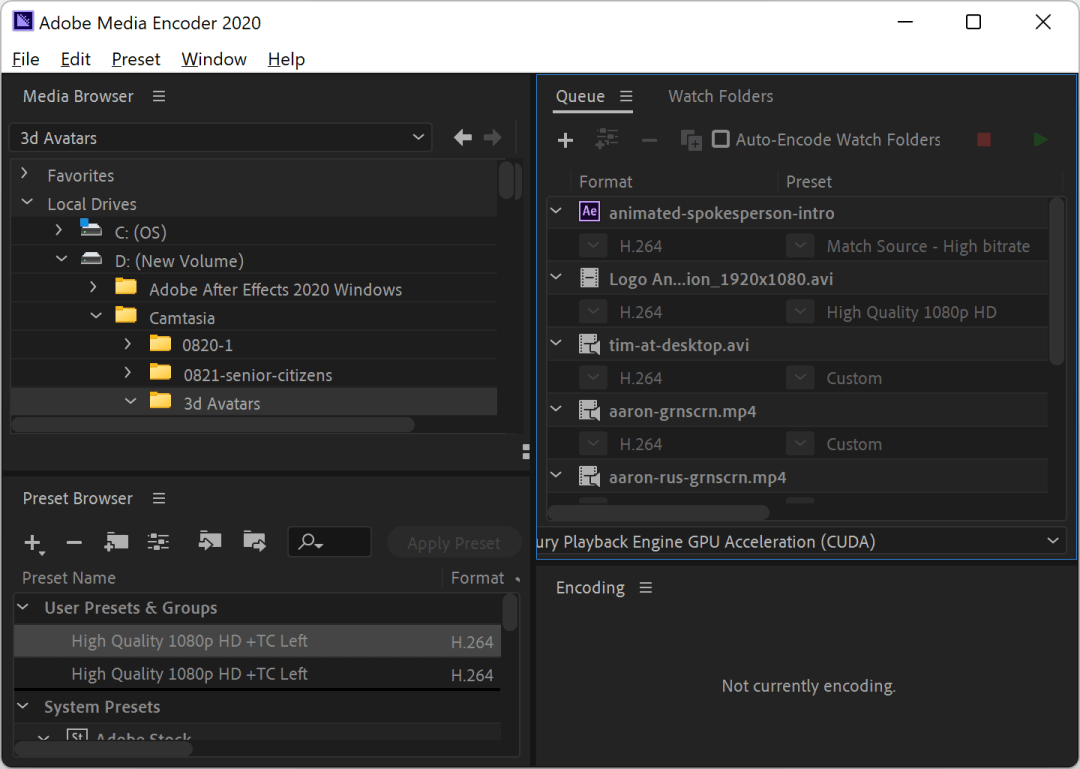The width and height of the screenshot is (1080, 769).
Task: Toggle export preset group with new group icon
Action: [116, 541]
